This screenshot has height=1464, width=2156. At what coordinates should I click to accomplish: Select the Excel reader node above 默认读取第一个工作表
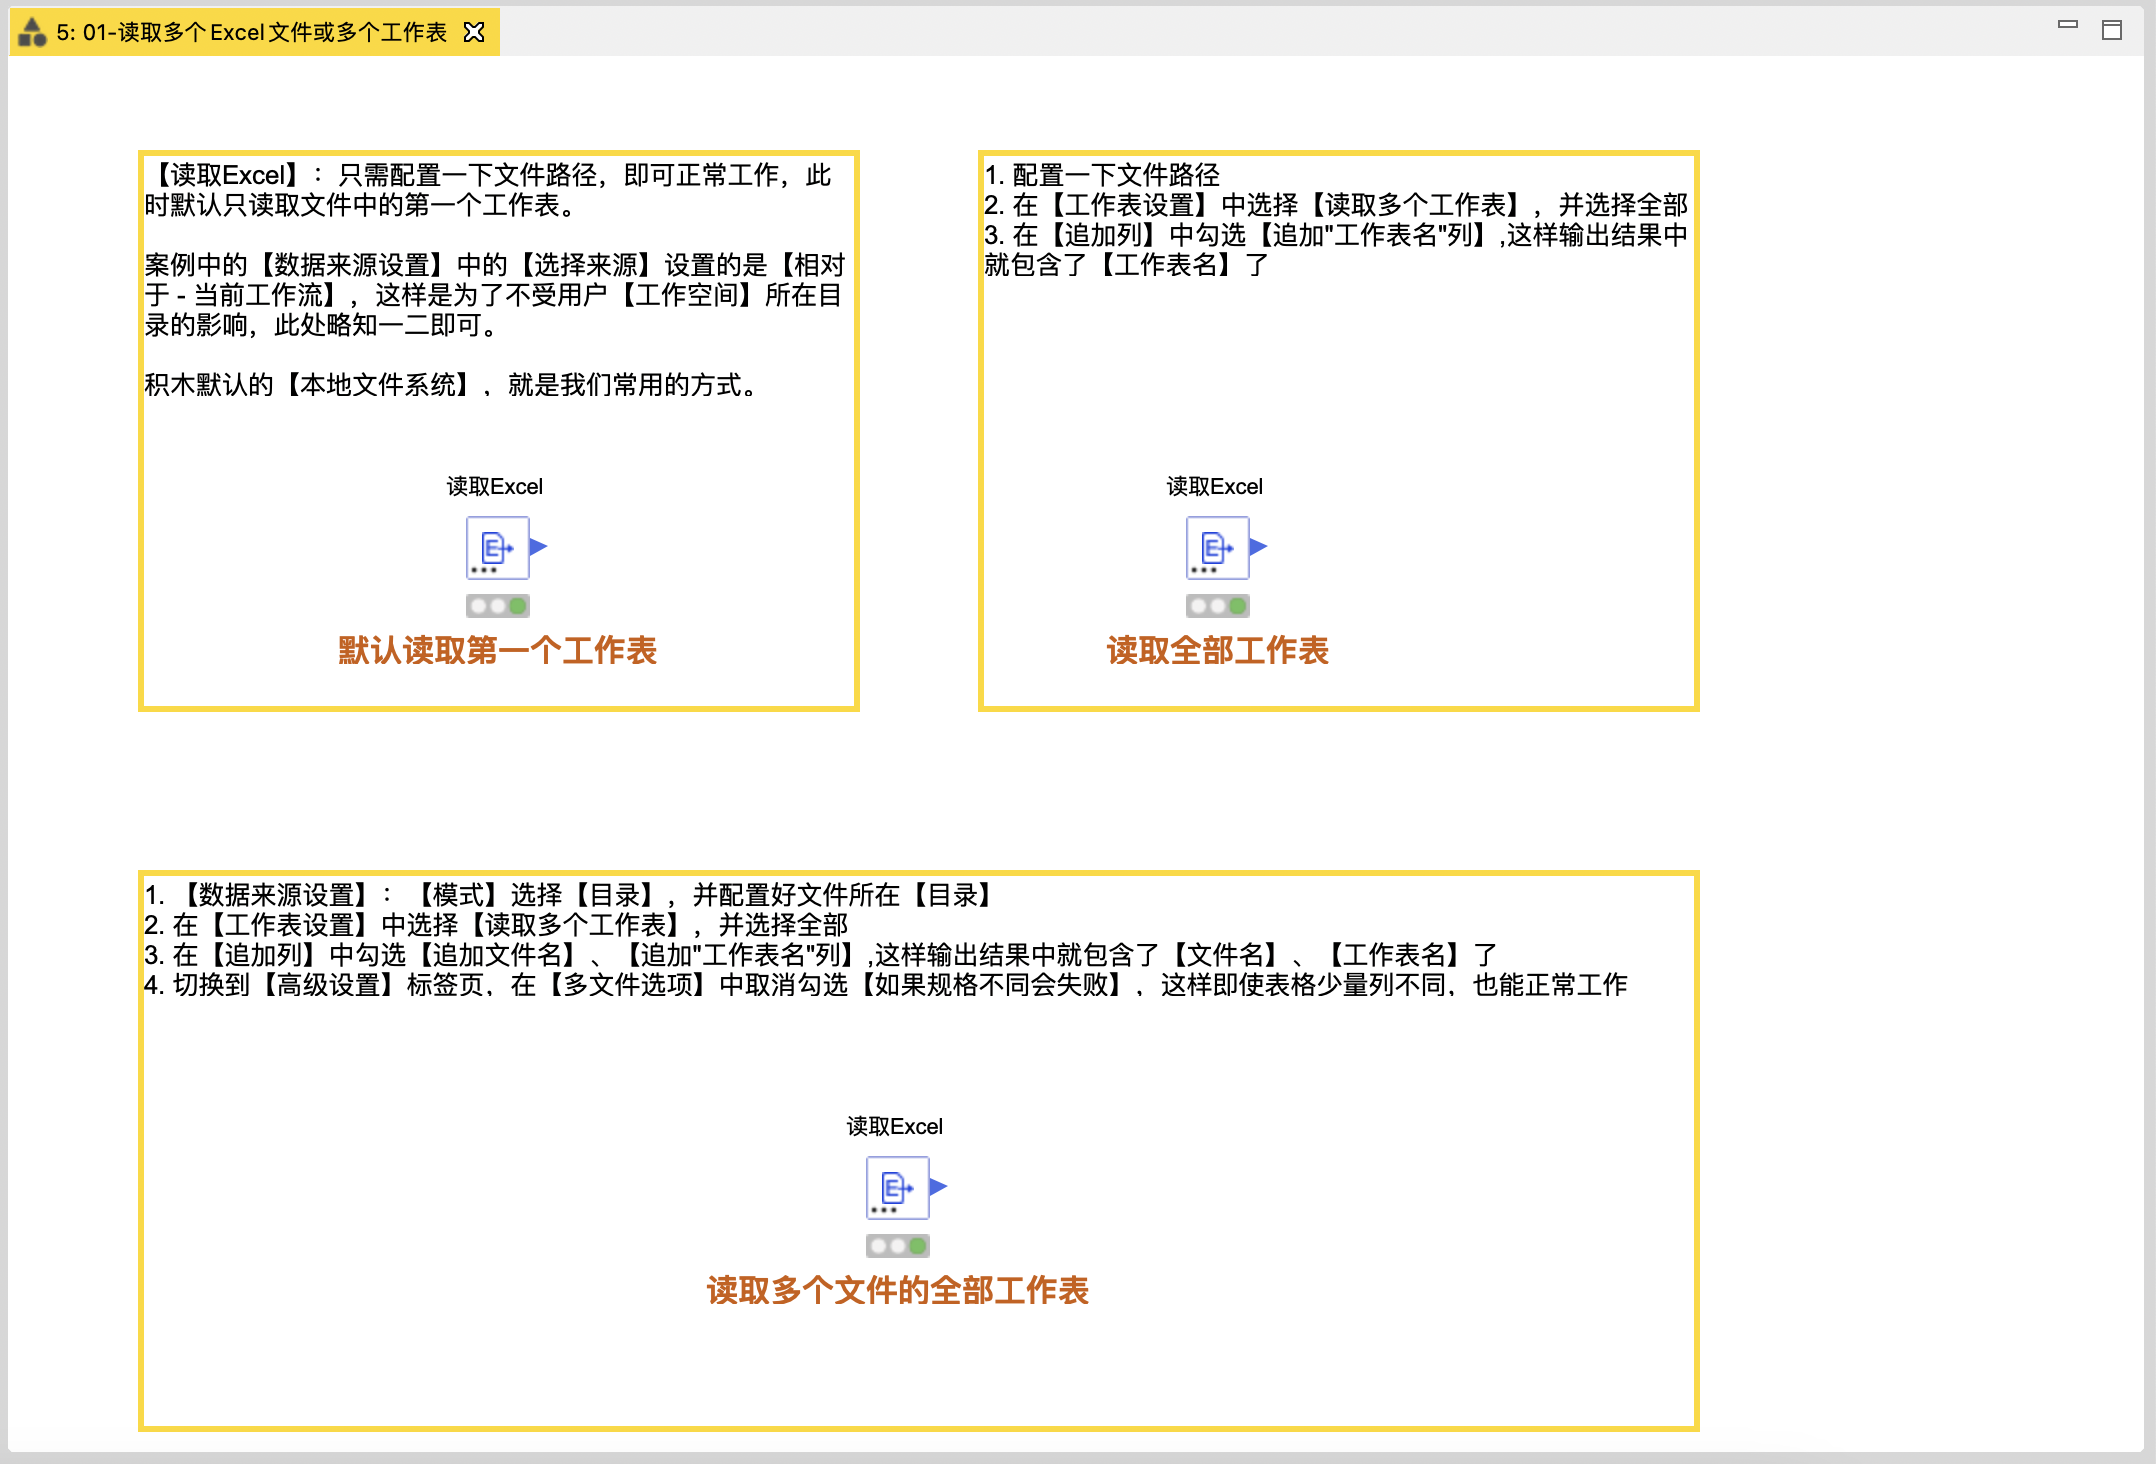497,547
